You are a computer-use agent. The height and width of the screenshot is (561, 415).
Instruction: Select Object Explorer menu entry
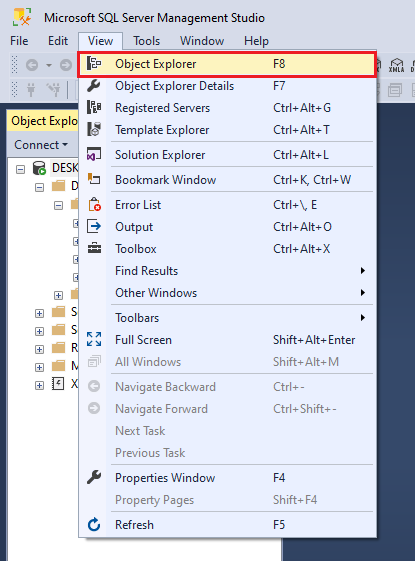(x=227, y=64)
